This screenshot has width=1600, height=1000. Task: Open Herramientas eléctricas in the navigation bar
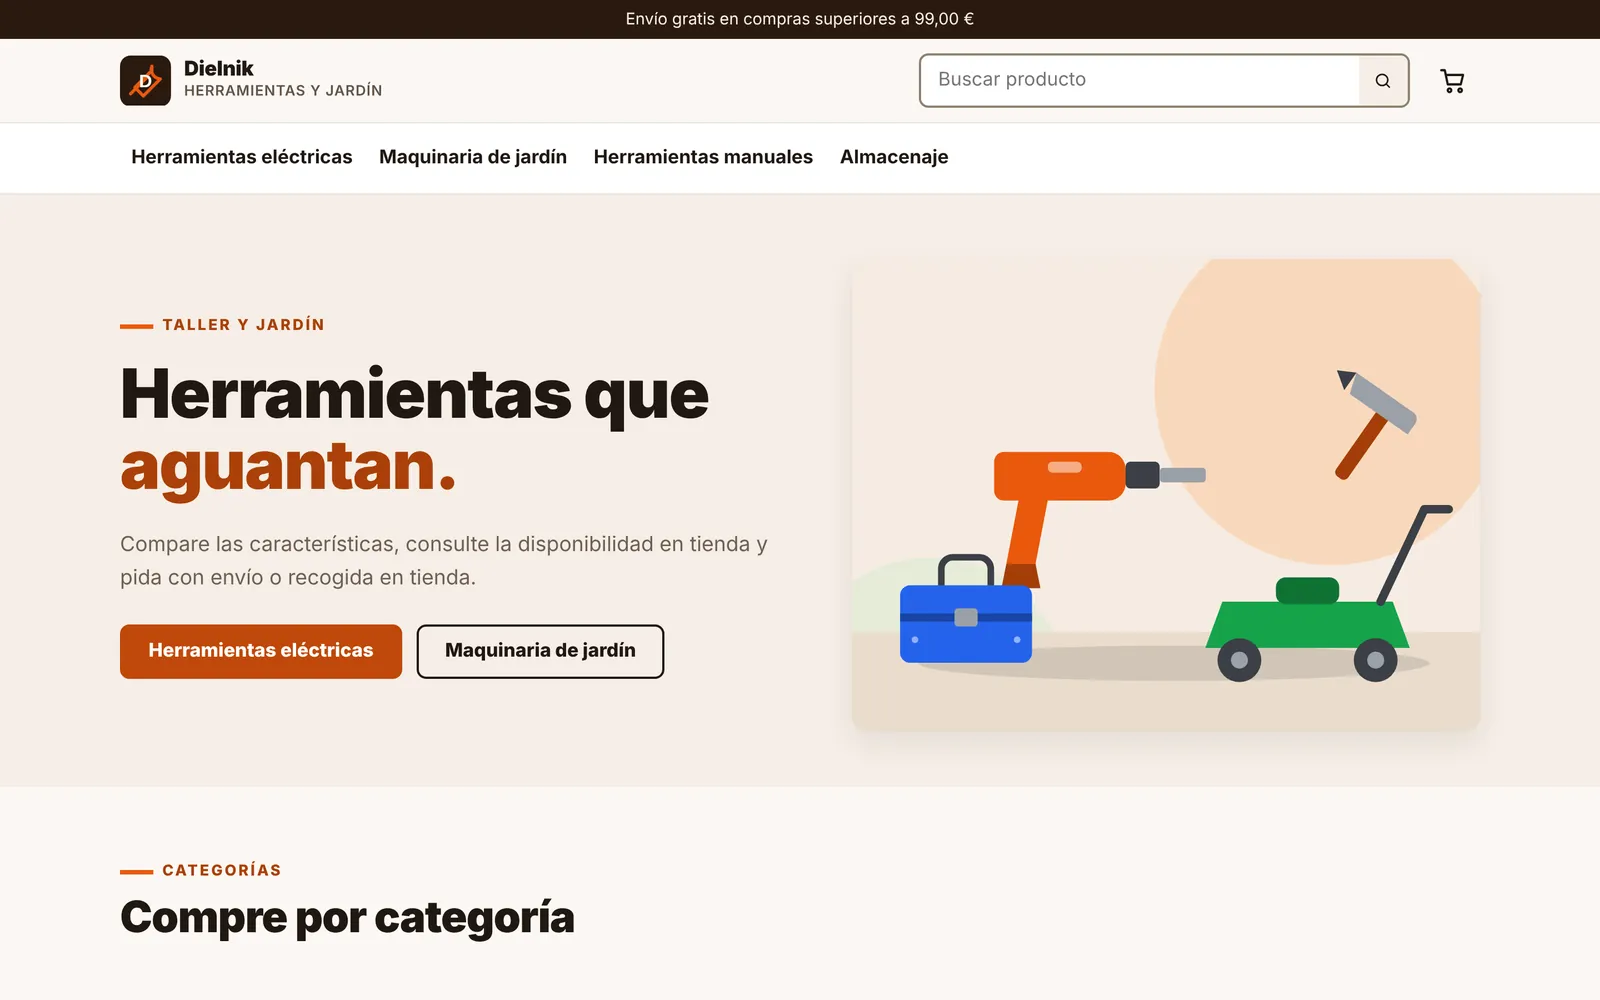242,157
